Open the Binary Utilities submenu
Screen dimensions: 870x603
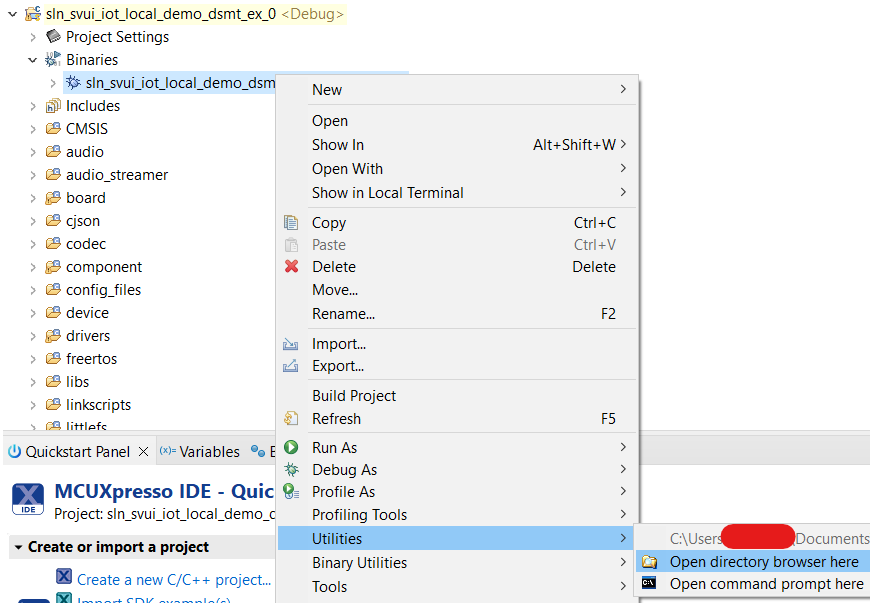point(359,562)
